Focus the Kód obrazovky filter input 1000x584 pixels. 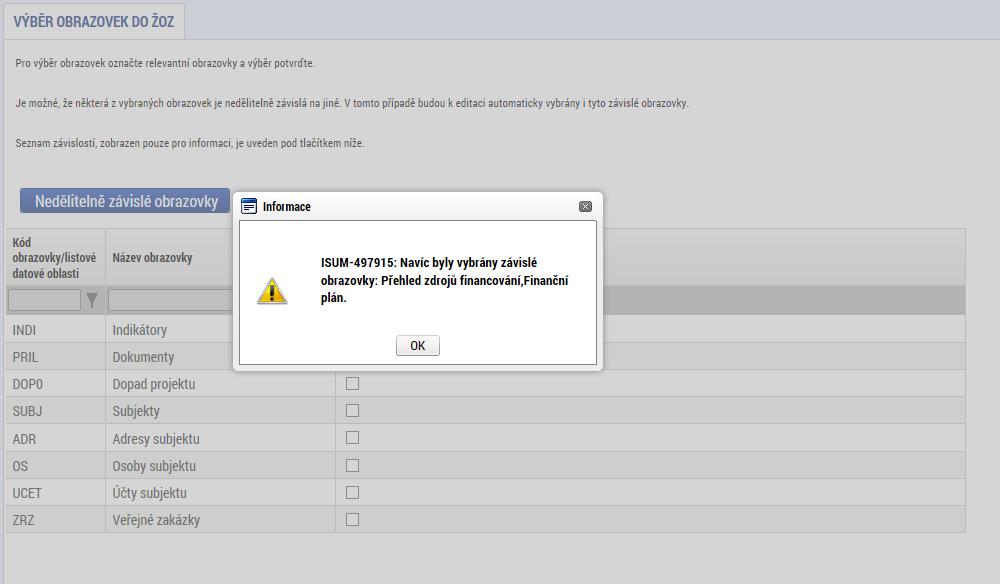tap(44, 300)
